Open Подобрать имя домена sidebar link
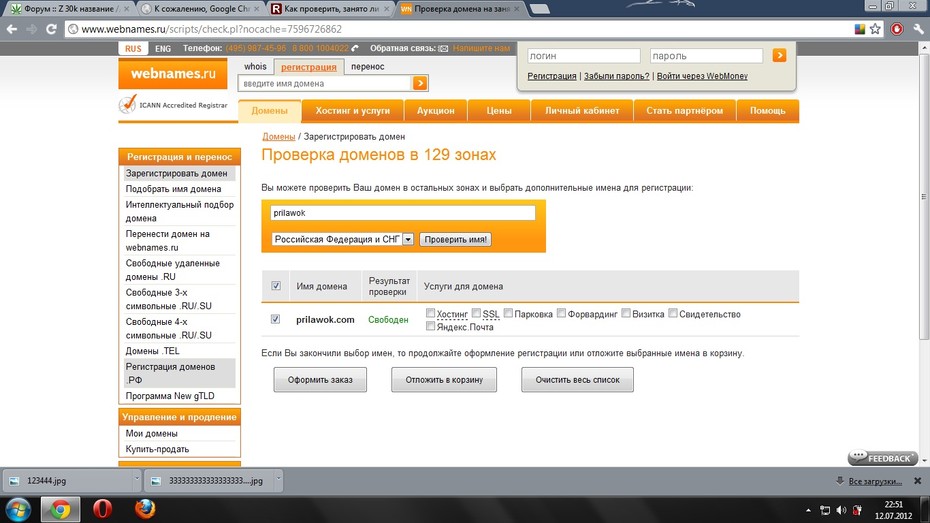This screenshot has height=523, width=930. pyautogui.click(x=173, y=189)
